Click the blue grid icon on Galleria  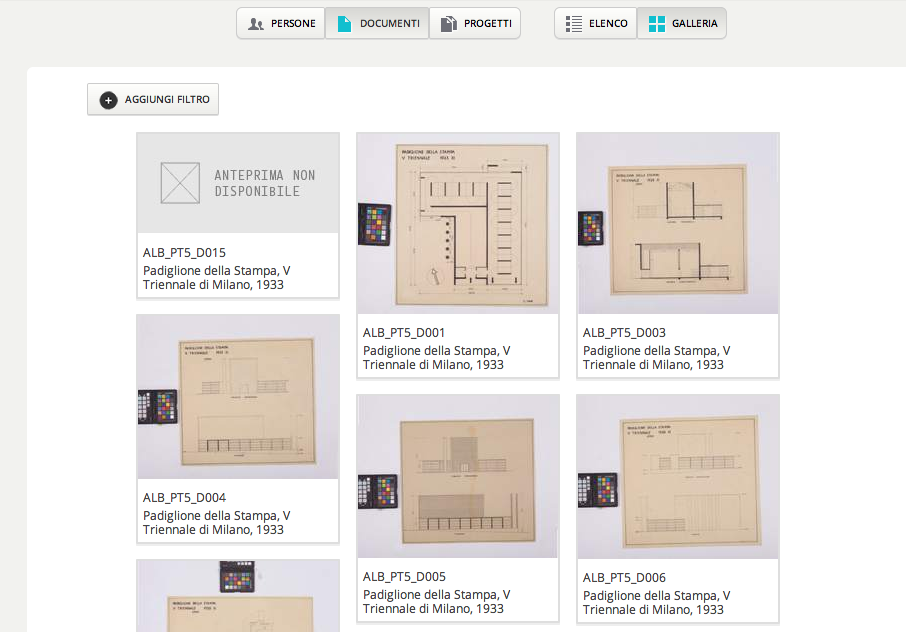coord(656,24)
